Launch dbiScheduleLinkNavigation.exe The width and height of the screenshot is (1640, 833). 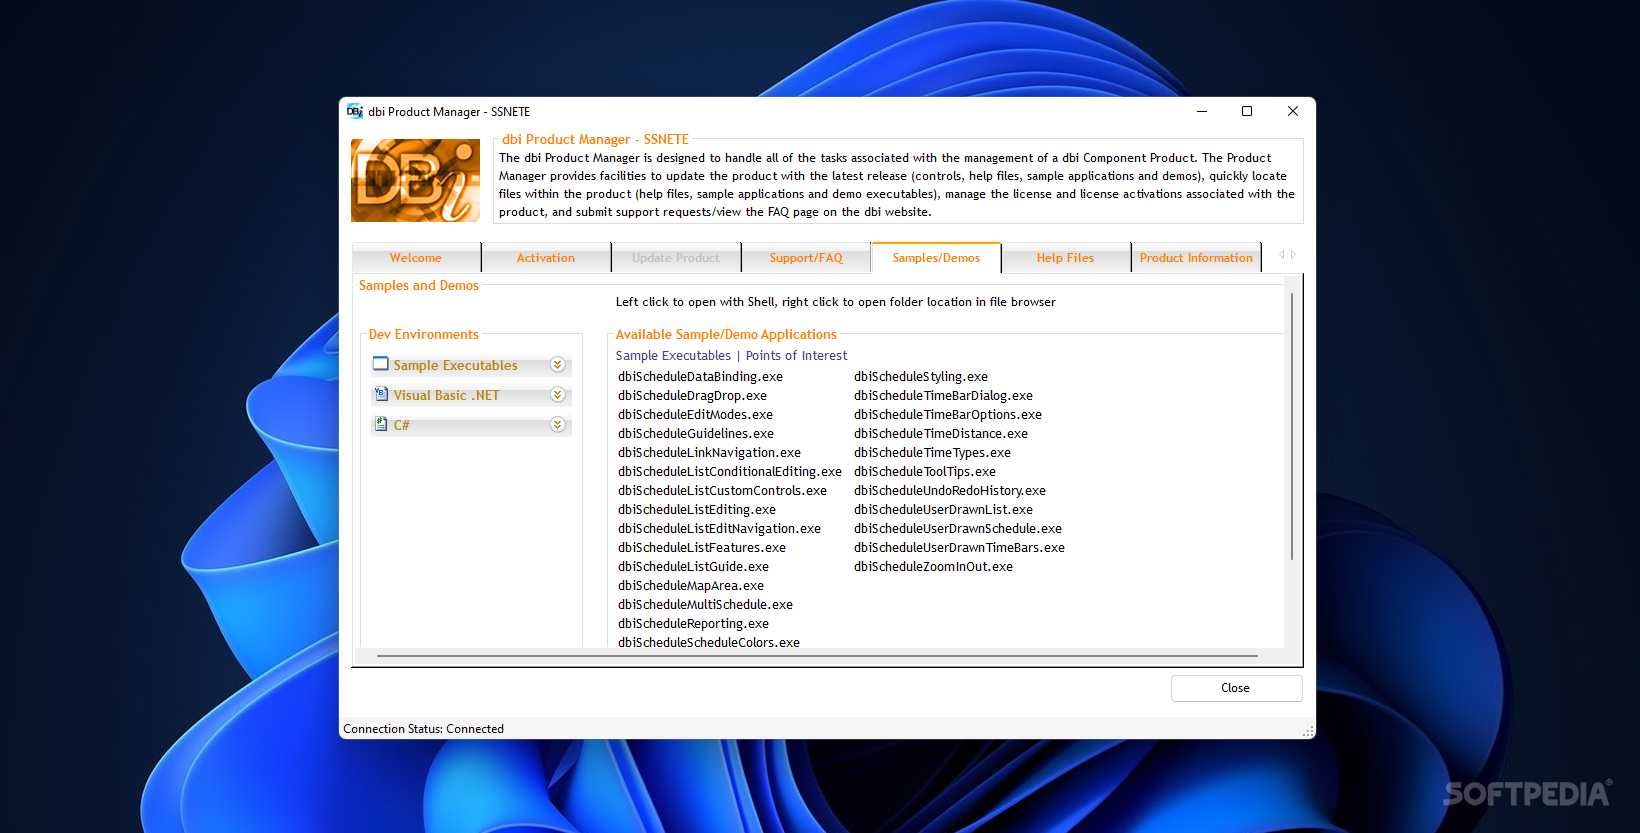[709, 453]
